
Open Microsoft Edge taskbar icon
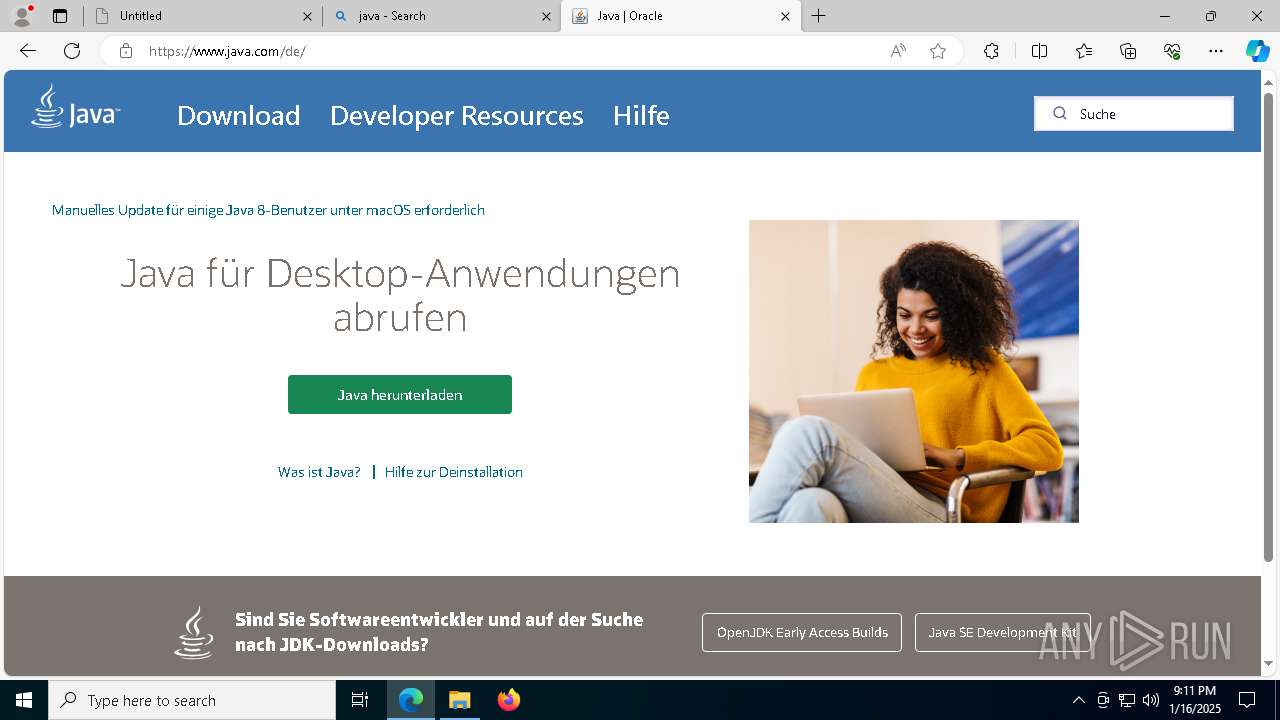(411, 700)
